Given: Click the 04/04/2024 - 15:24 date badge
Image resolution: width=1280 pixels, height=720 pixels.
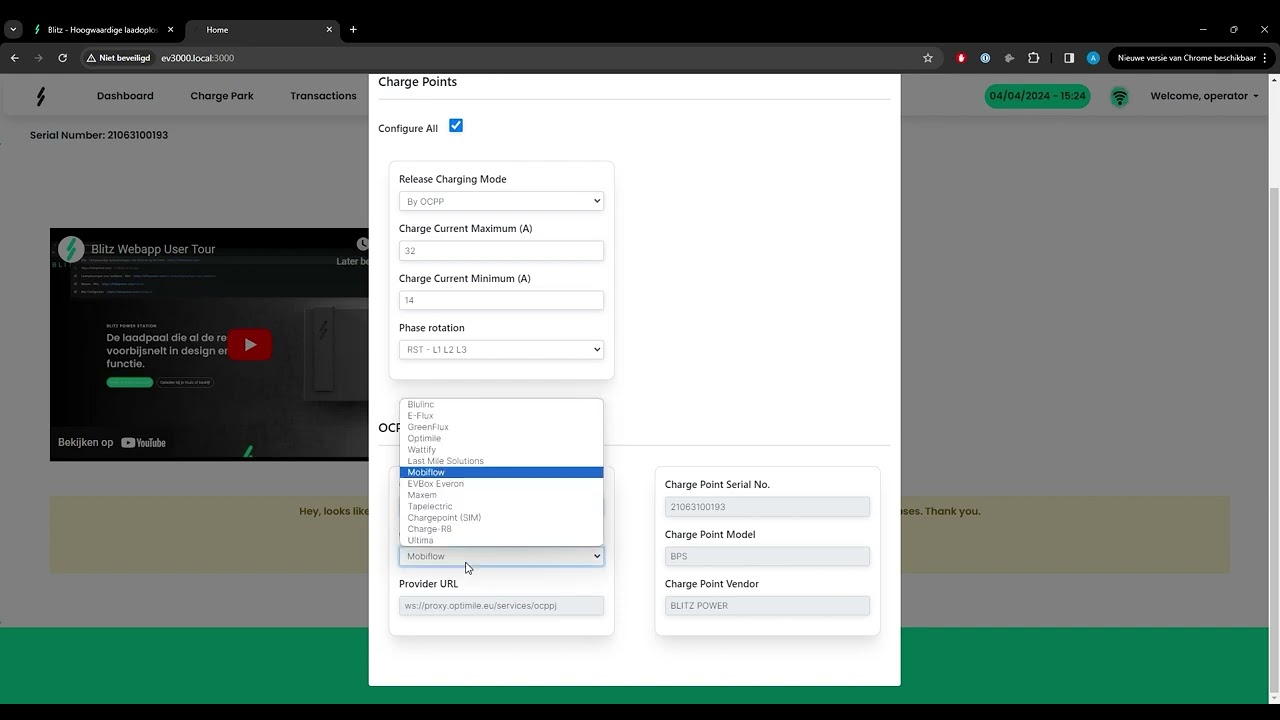Looking at the screenshot, I should (x=1037, y=96).
